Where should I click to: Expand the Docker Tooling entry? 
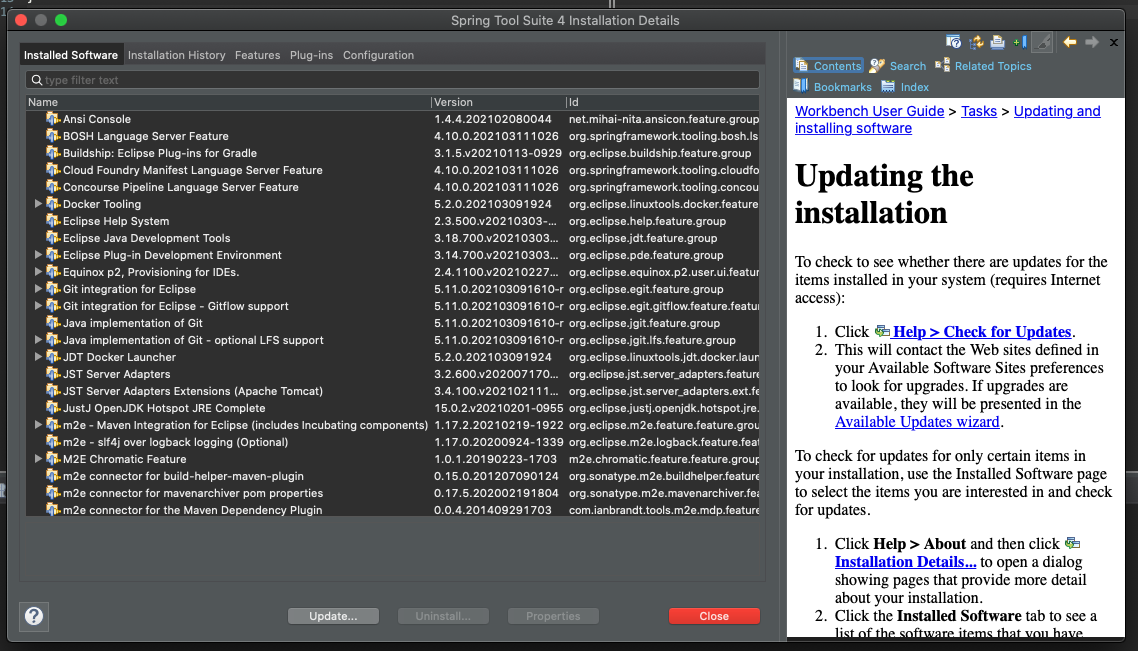tap(38, 204)
